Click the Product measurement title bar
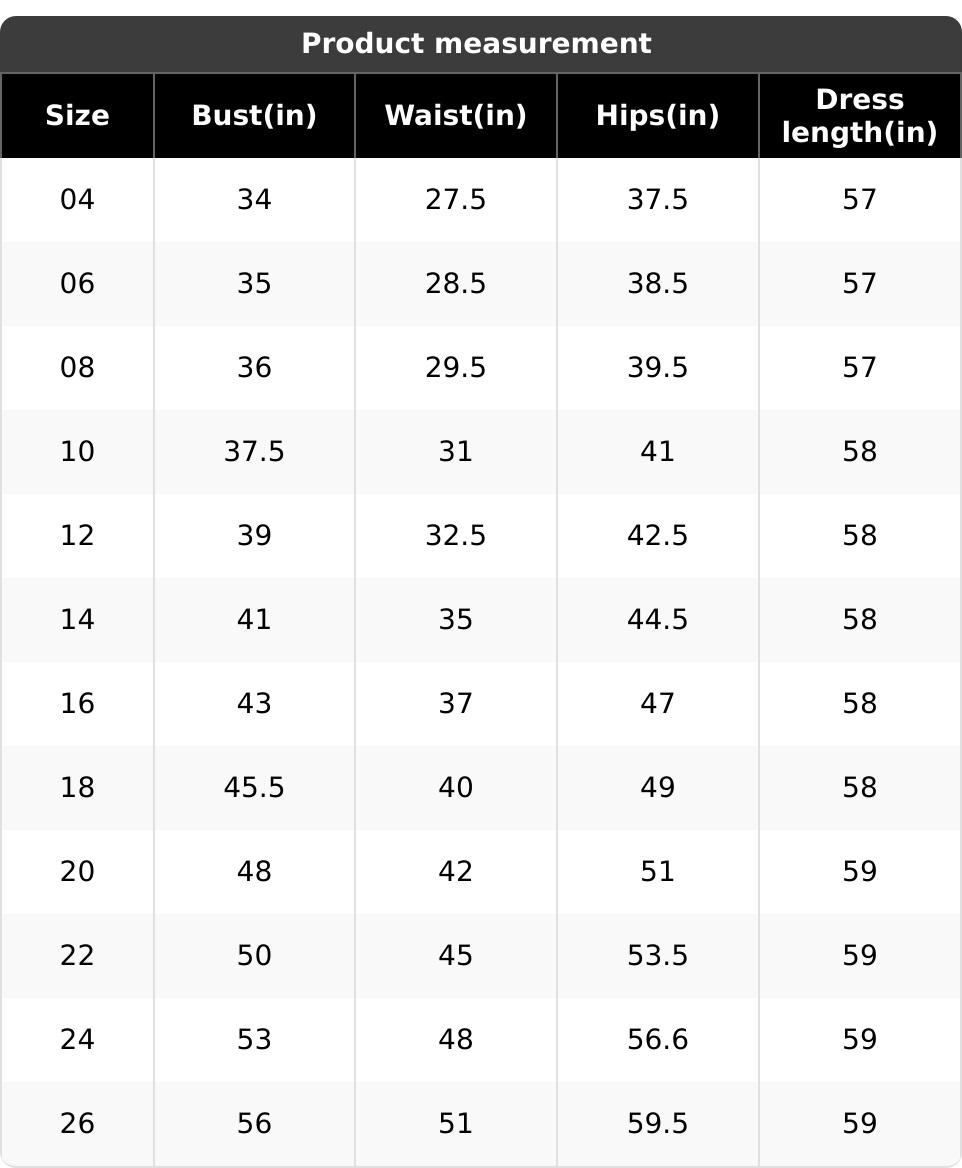Viewport: 962px width, 1168px height. [476, 44]
